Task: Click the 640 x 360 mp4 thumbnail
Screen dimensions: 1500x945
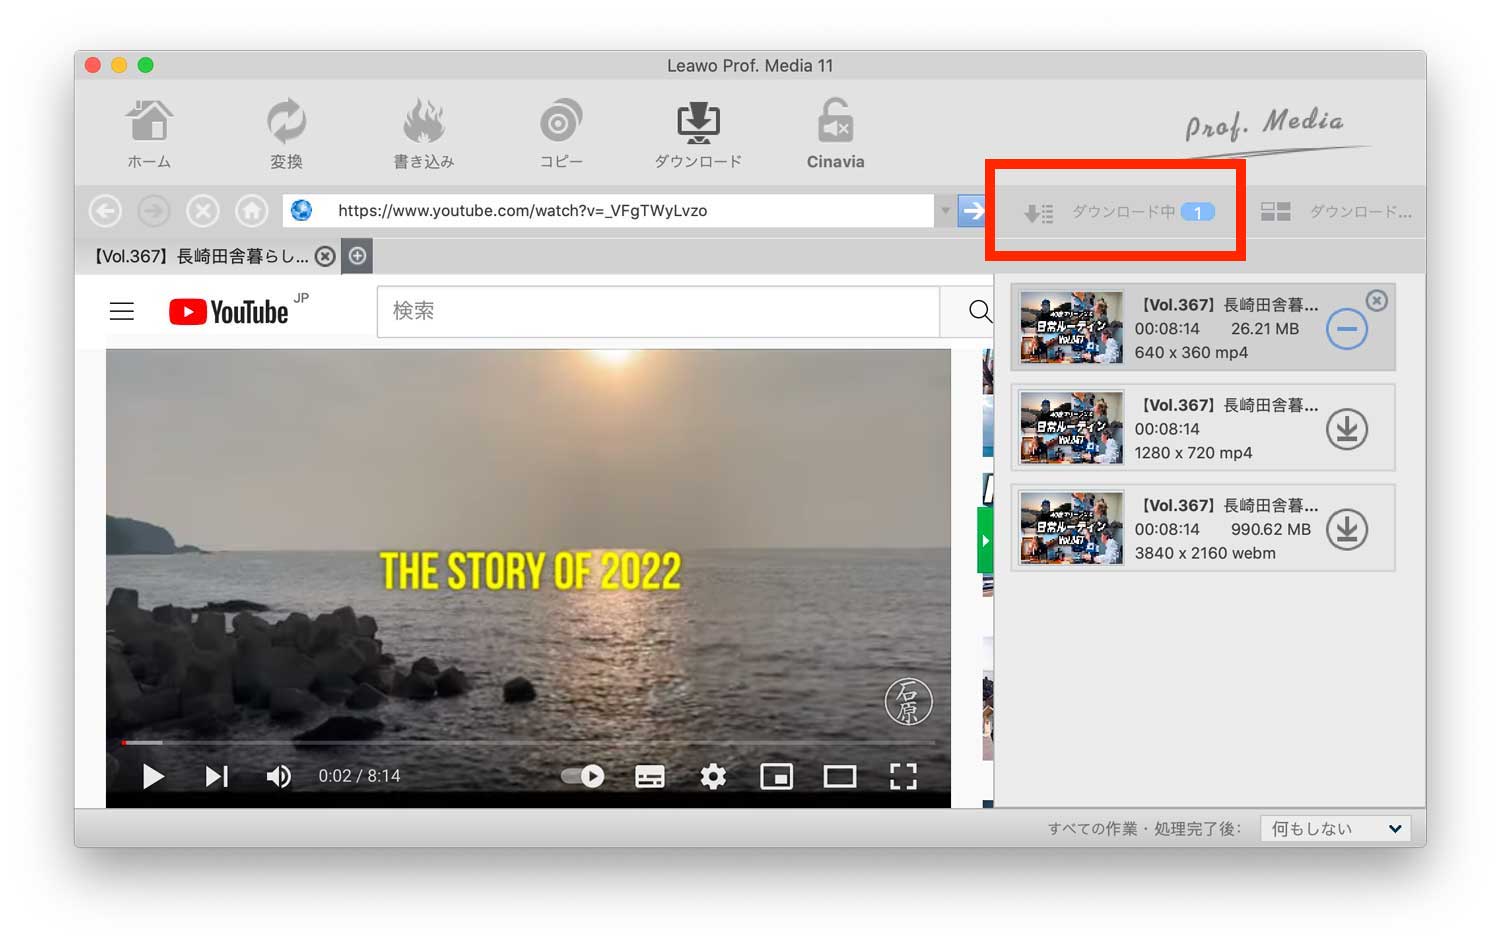Action: click(x=1071, y=328)
